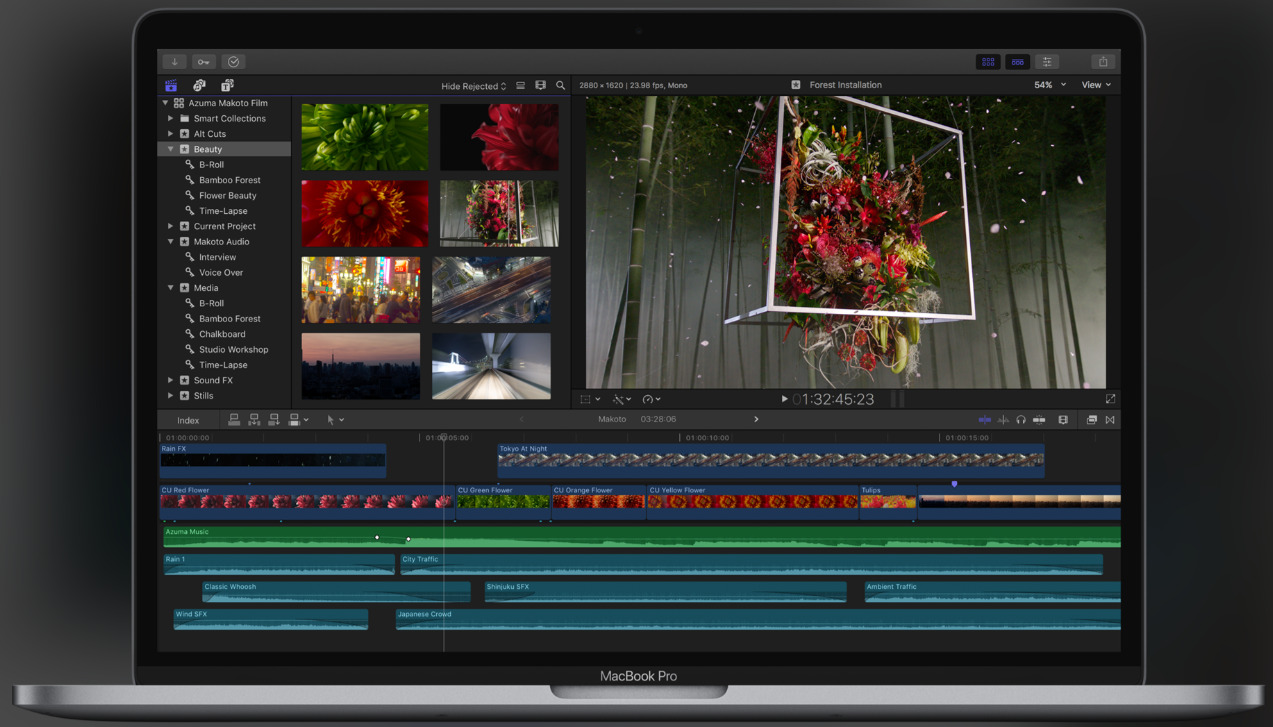Toggle solo headphones button

pos(1021,420)
